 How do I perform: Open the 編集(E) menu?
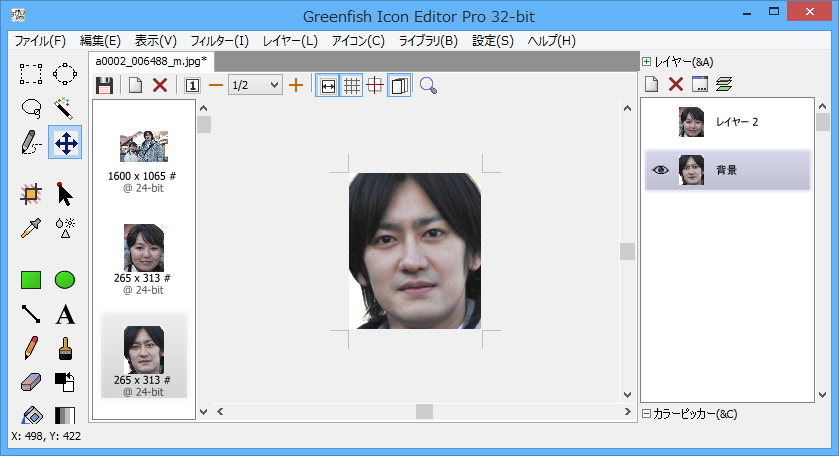click(x=100, y=41)
